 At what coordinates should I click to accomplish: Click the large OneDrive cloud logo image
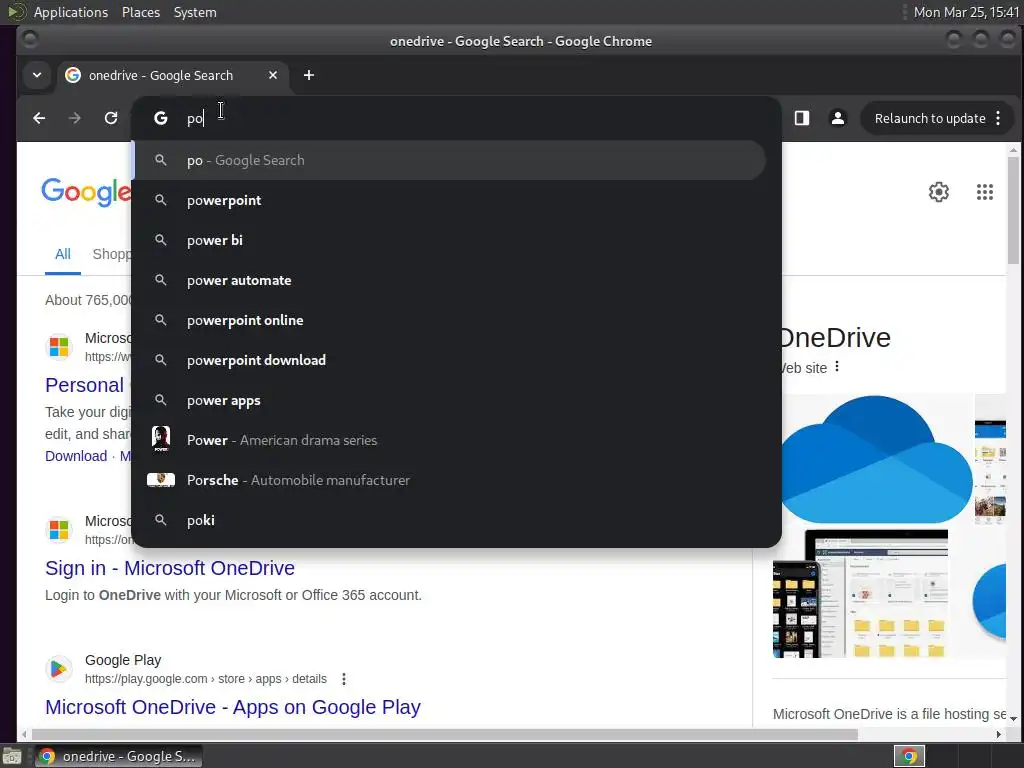pos(875,459)
